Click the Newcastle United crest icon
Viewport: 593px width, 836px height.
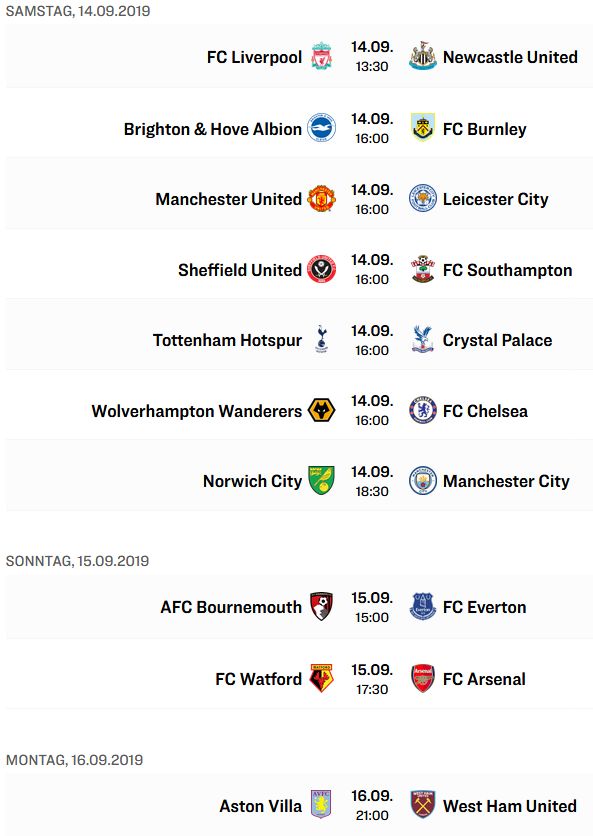click(x=422, y=57)
